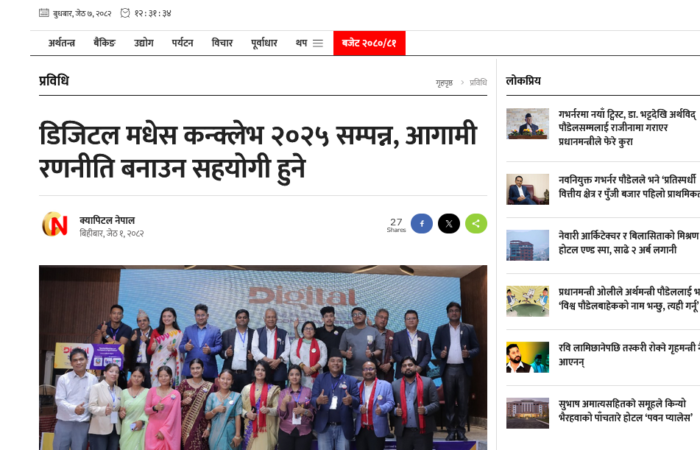Select the उद्योग navigation item
The width and height of the screenshot is (700, 450).
[144, 43]
